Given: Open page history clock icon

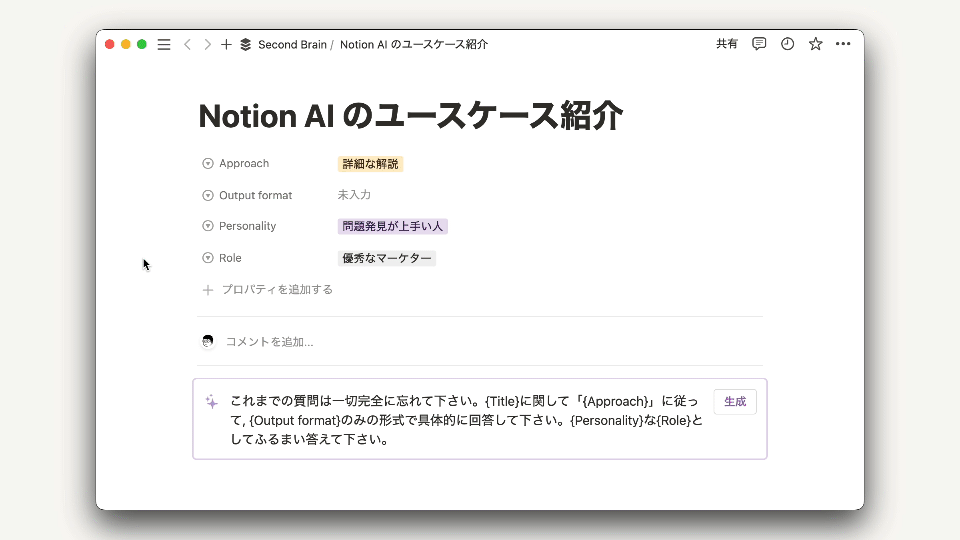Looking at the screenshot, I should point(787,44).
